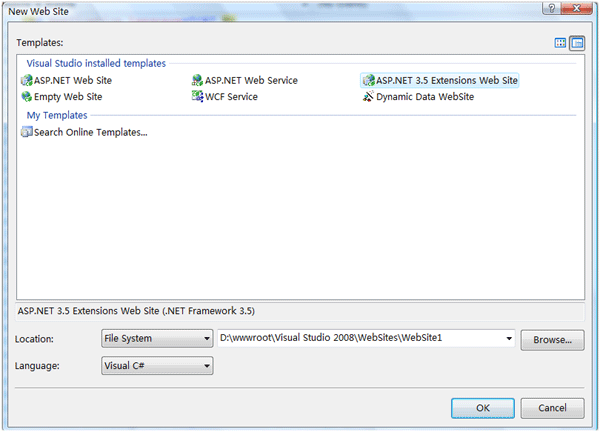
Task: Select the WCF Service template icon
Action: 197,96
